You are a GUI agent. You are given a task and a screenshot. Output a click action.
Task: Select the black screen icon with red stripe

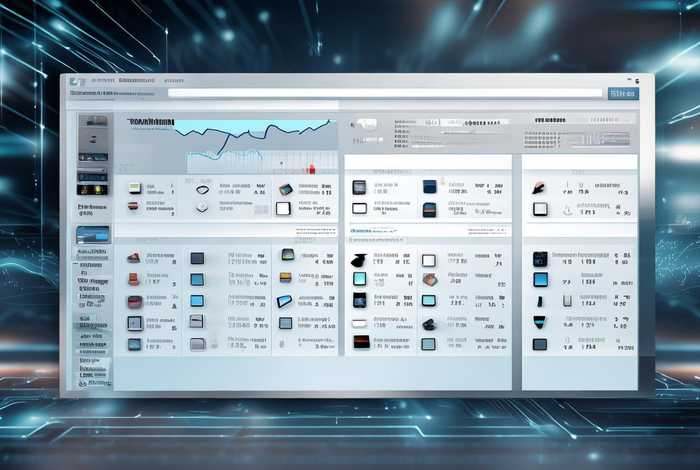[x=360, y=342]
